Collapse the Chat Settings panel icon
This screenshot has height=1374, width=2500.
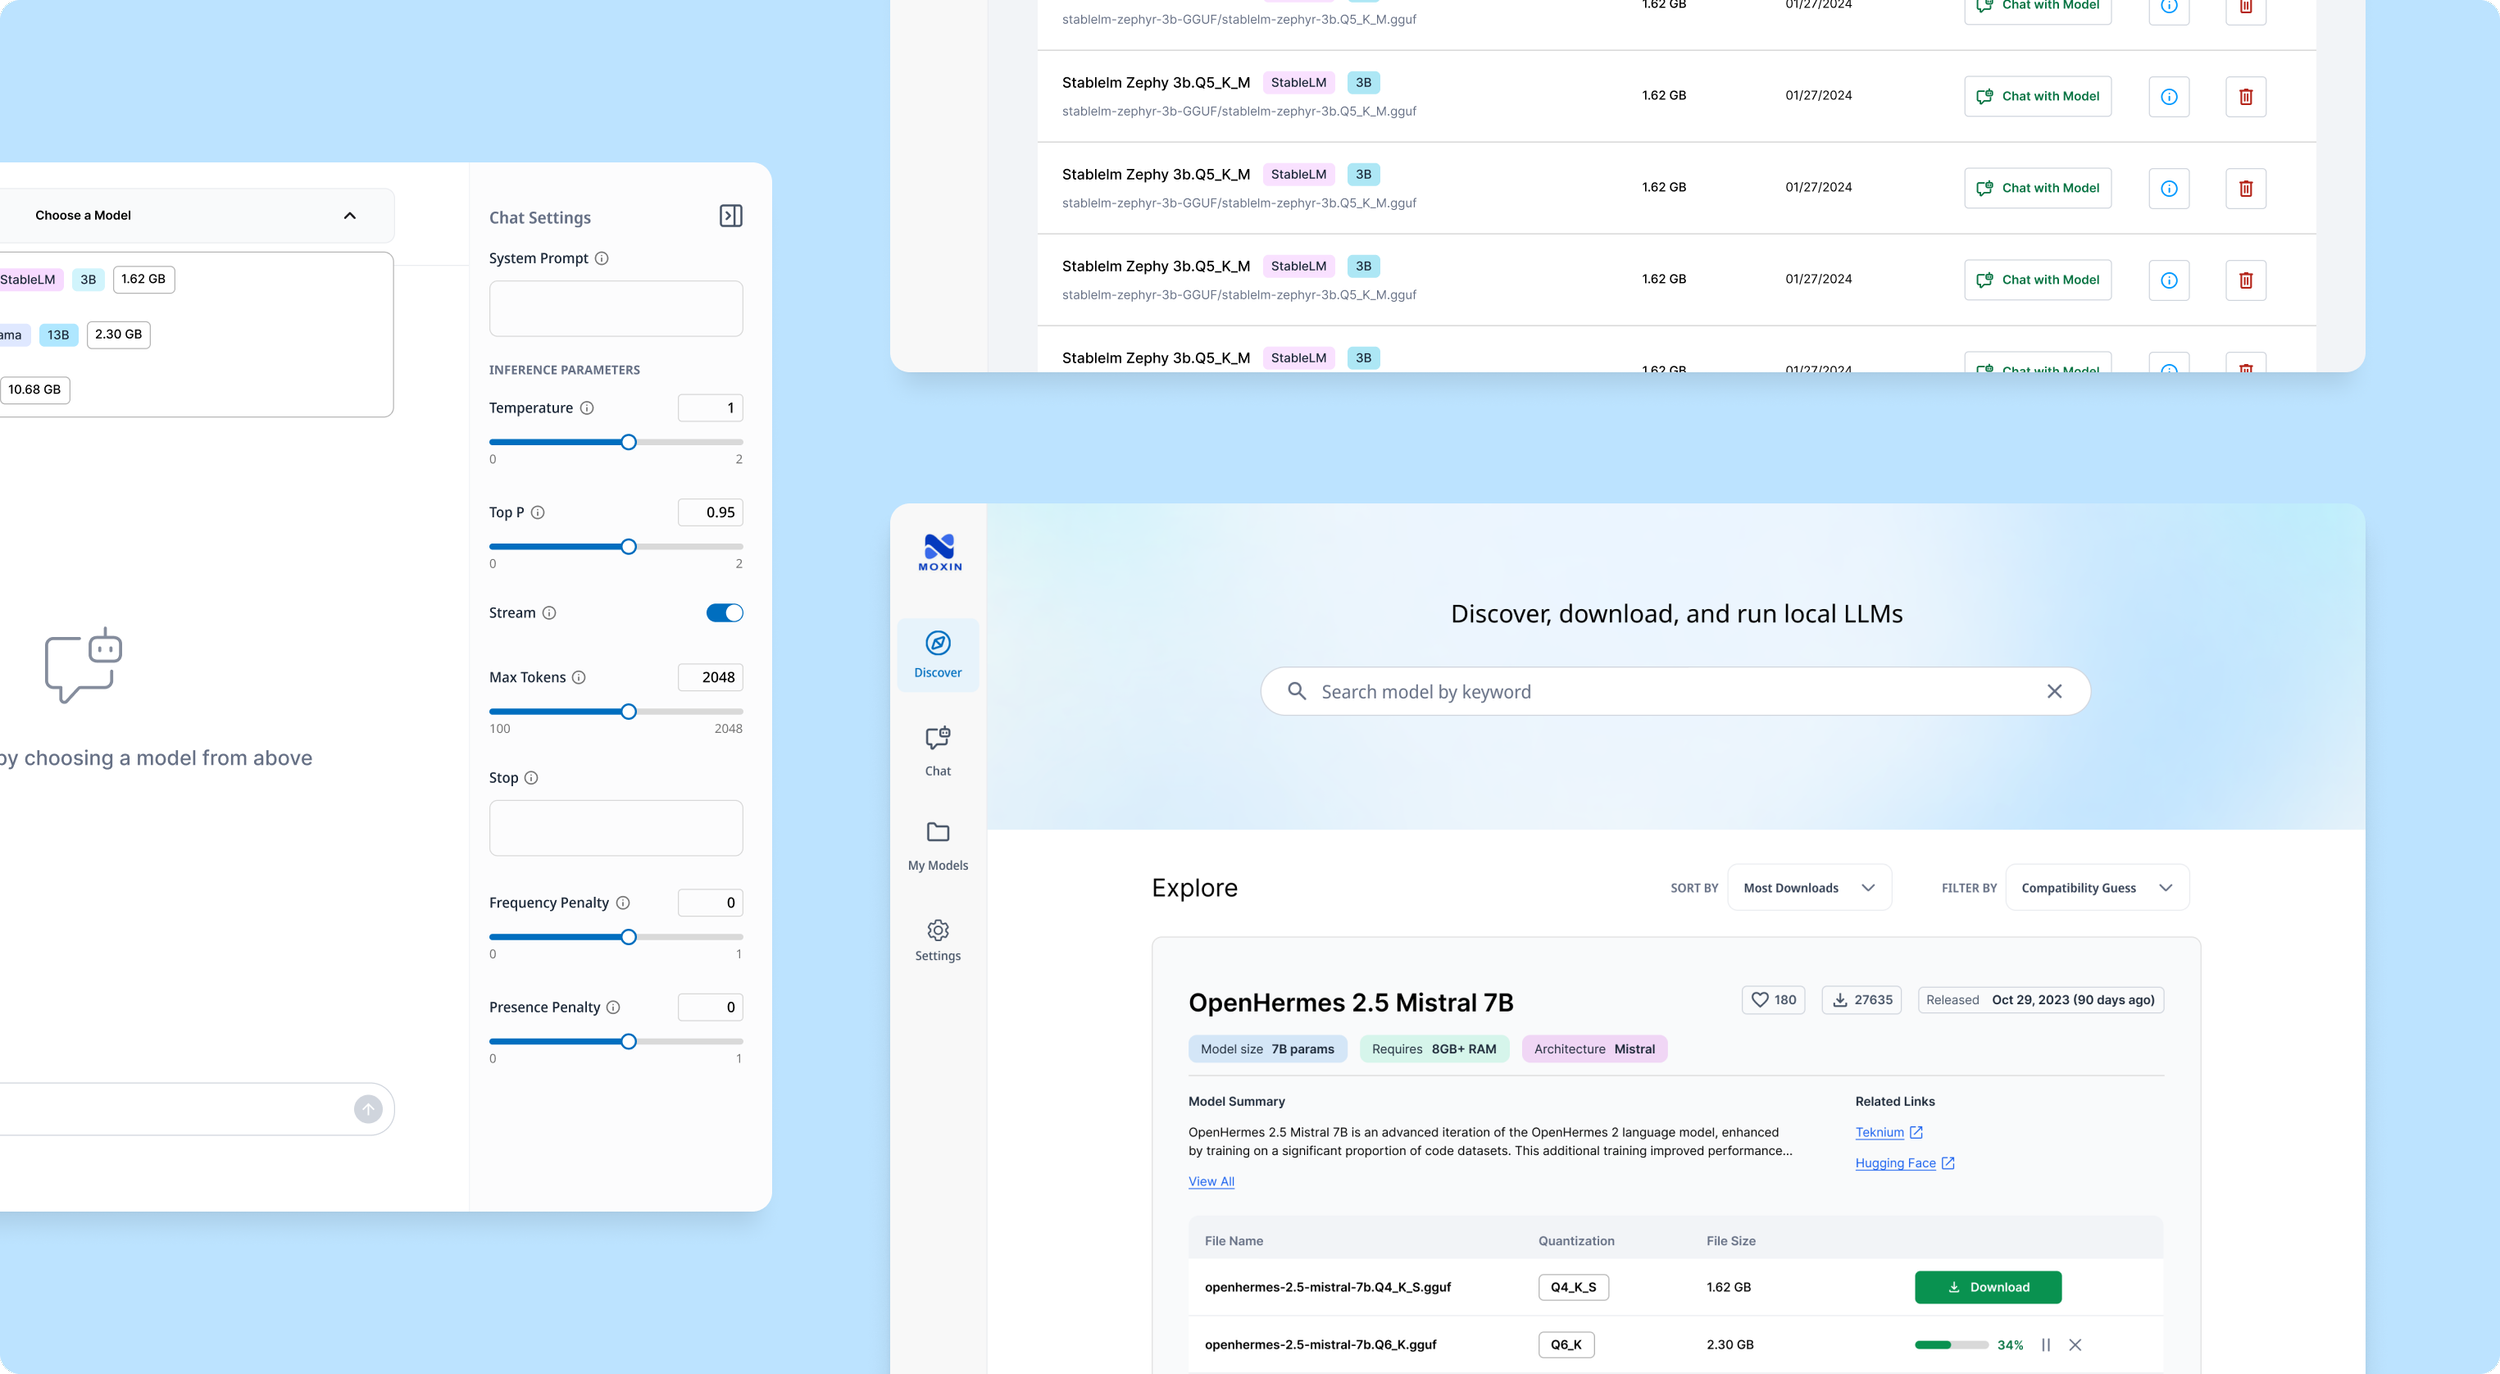(731, 216)
